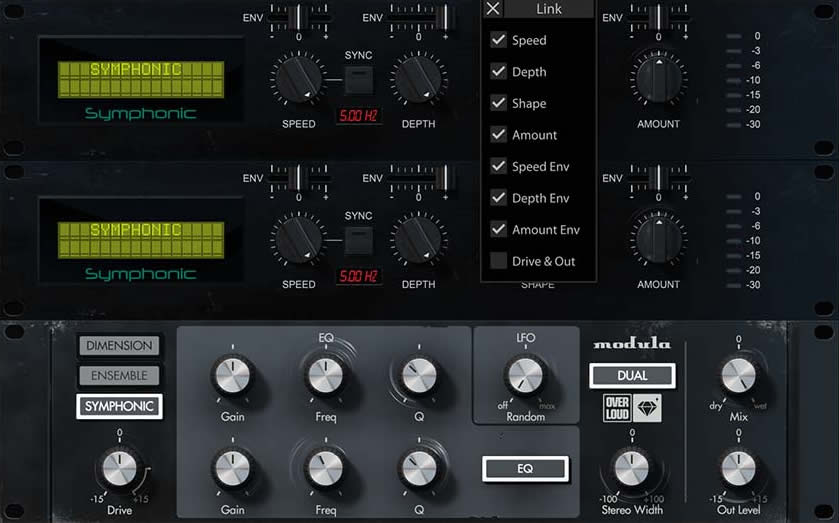Click the upper unit AMOUNT knob
This screenshot has height=523, width=839.
point(659,79)
